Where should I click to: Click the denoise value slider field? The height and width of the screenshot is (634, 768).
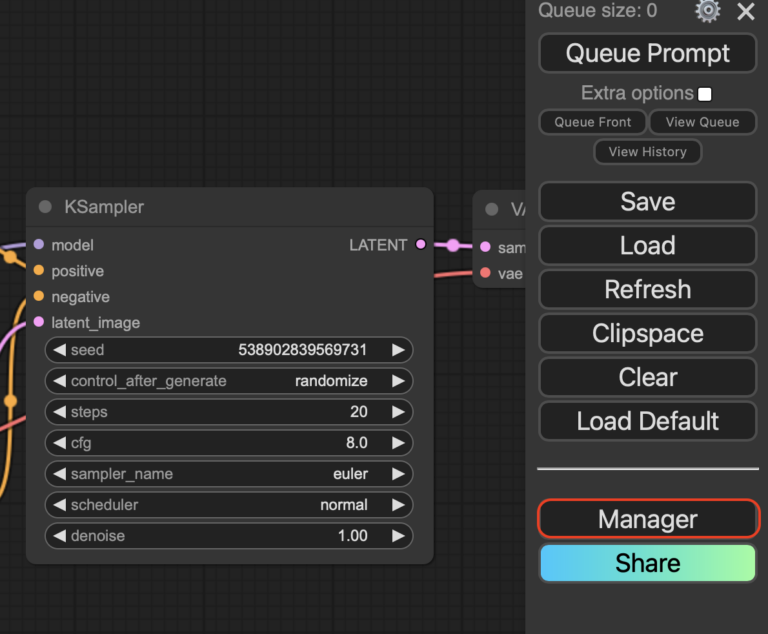coord(229,536)
